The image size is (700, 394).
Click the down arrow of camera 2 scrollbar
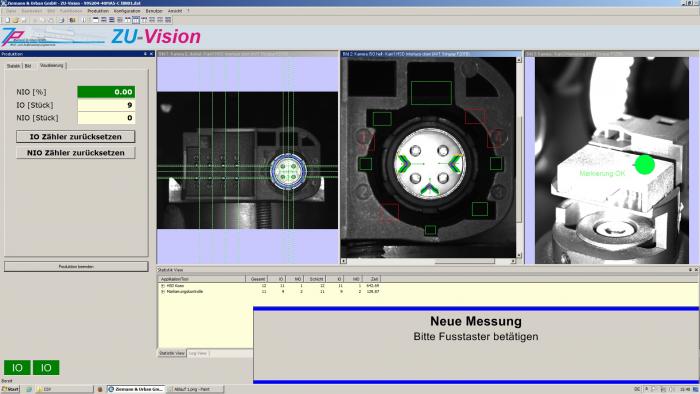pos(519,255)
